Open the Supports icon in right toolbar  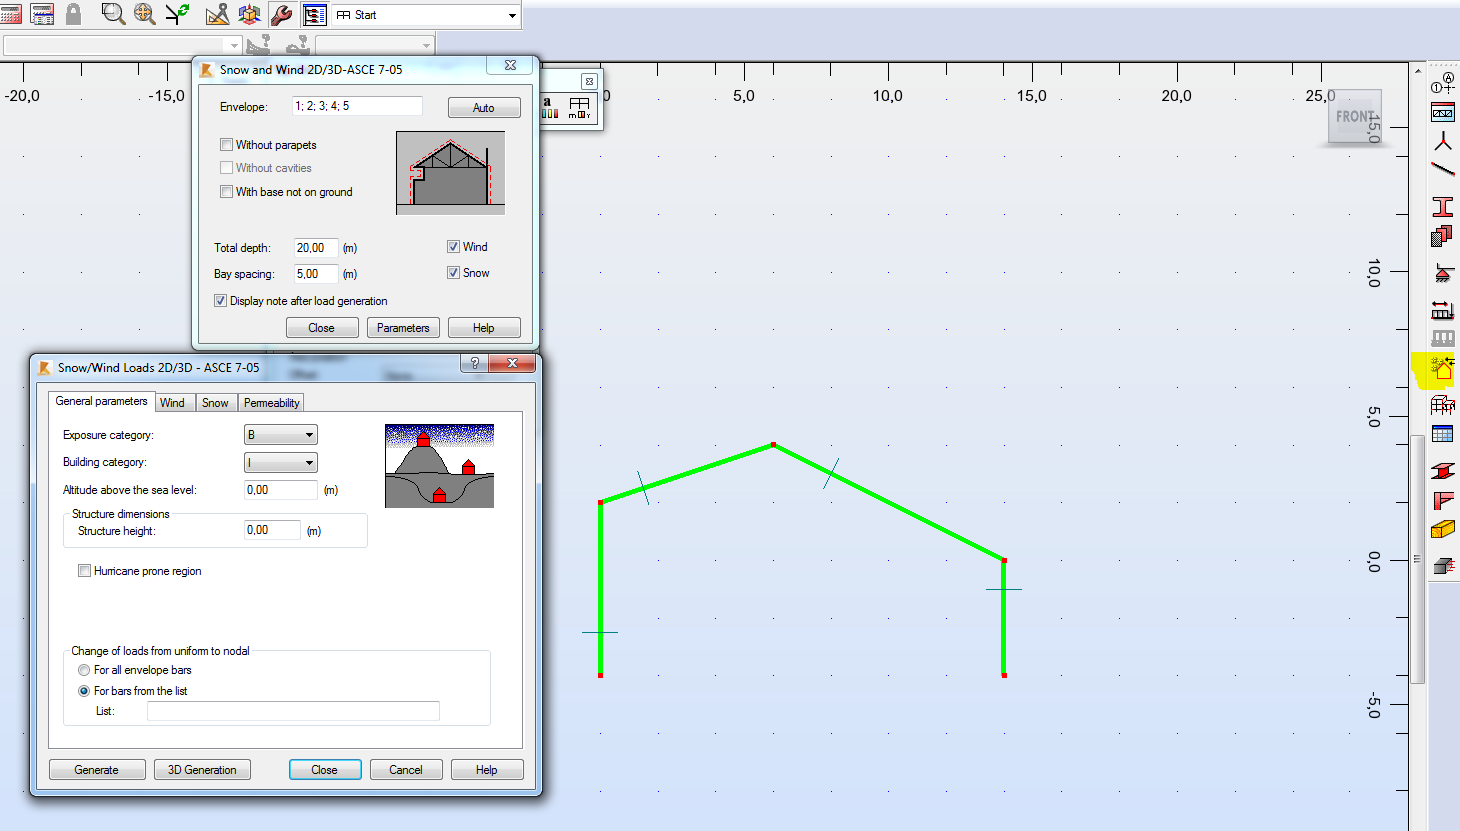[1443, 273]
